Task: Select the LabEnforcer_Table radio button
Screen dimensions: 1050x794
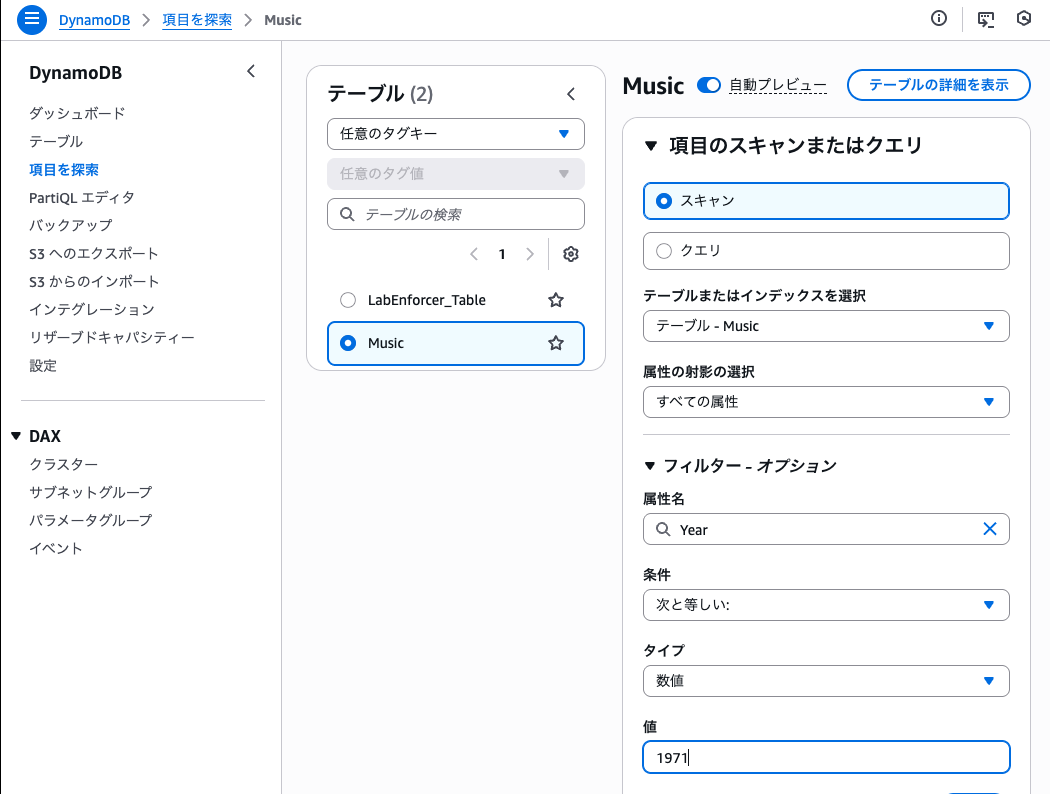Action: tap(348, 300)
